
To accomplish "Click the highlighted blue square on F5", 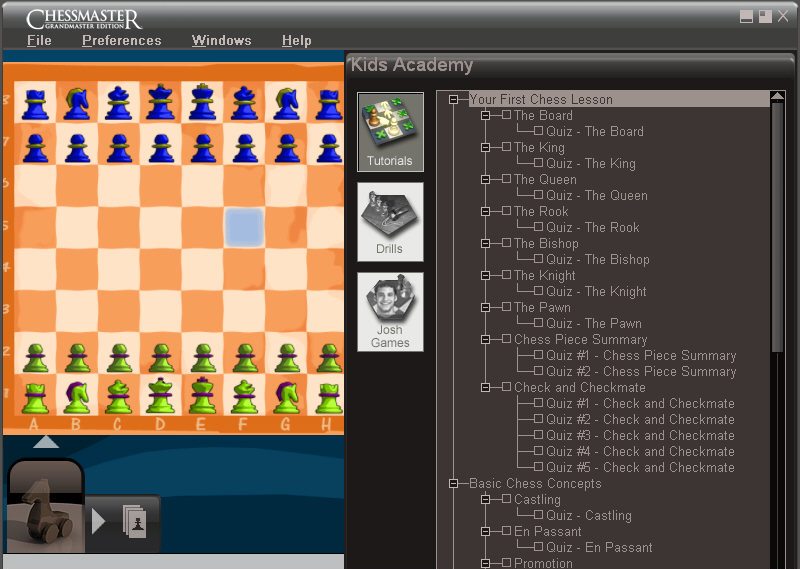I will (x=244, y=227).
